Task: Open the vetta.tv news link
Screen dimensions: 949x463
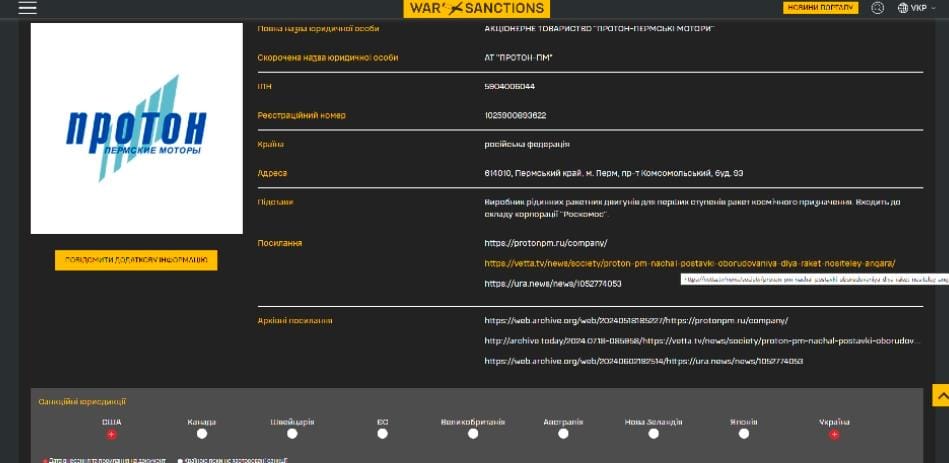Action: tap(689, 263)
